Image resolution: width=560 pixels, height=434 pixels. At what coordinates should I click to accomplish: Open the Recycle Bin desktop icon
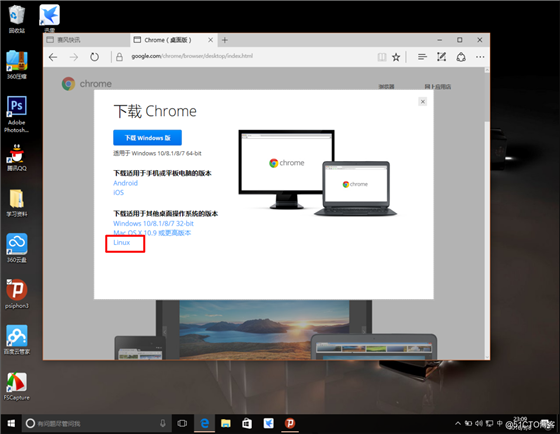click(16, 19)
